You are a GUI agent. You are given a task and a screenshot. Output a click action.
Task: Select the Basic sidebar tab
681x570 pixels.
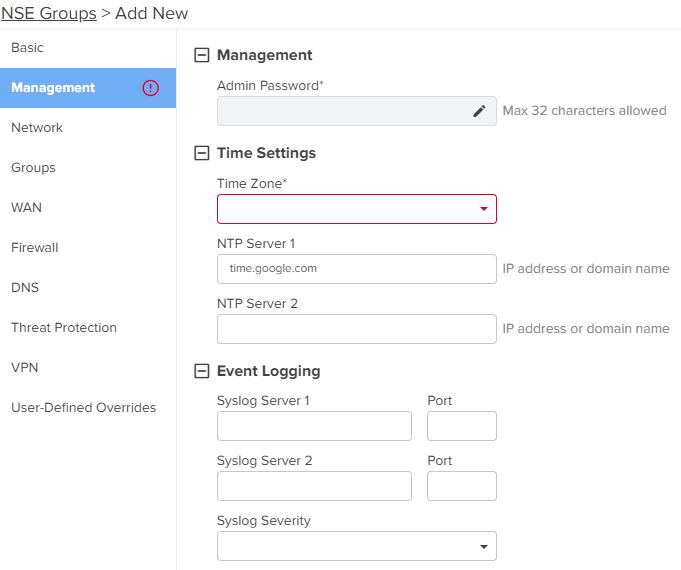88,48
